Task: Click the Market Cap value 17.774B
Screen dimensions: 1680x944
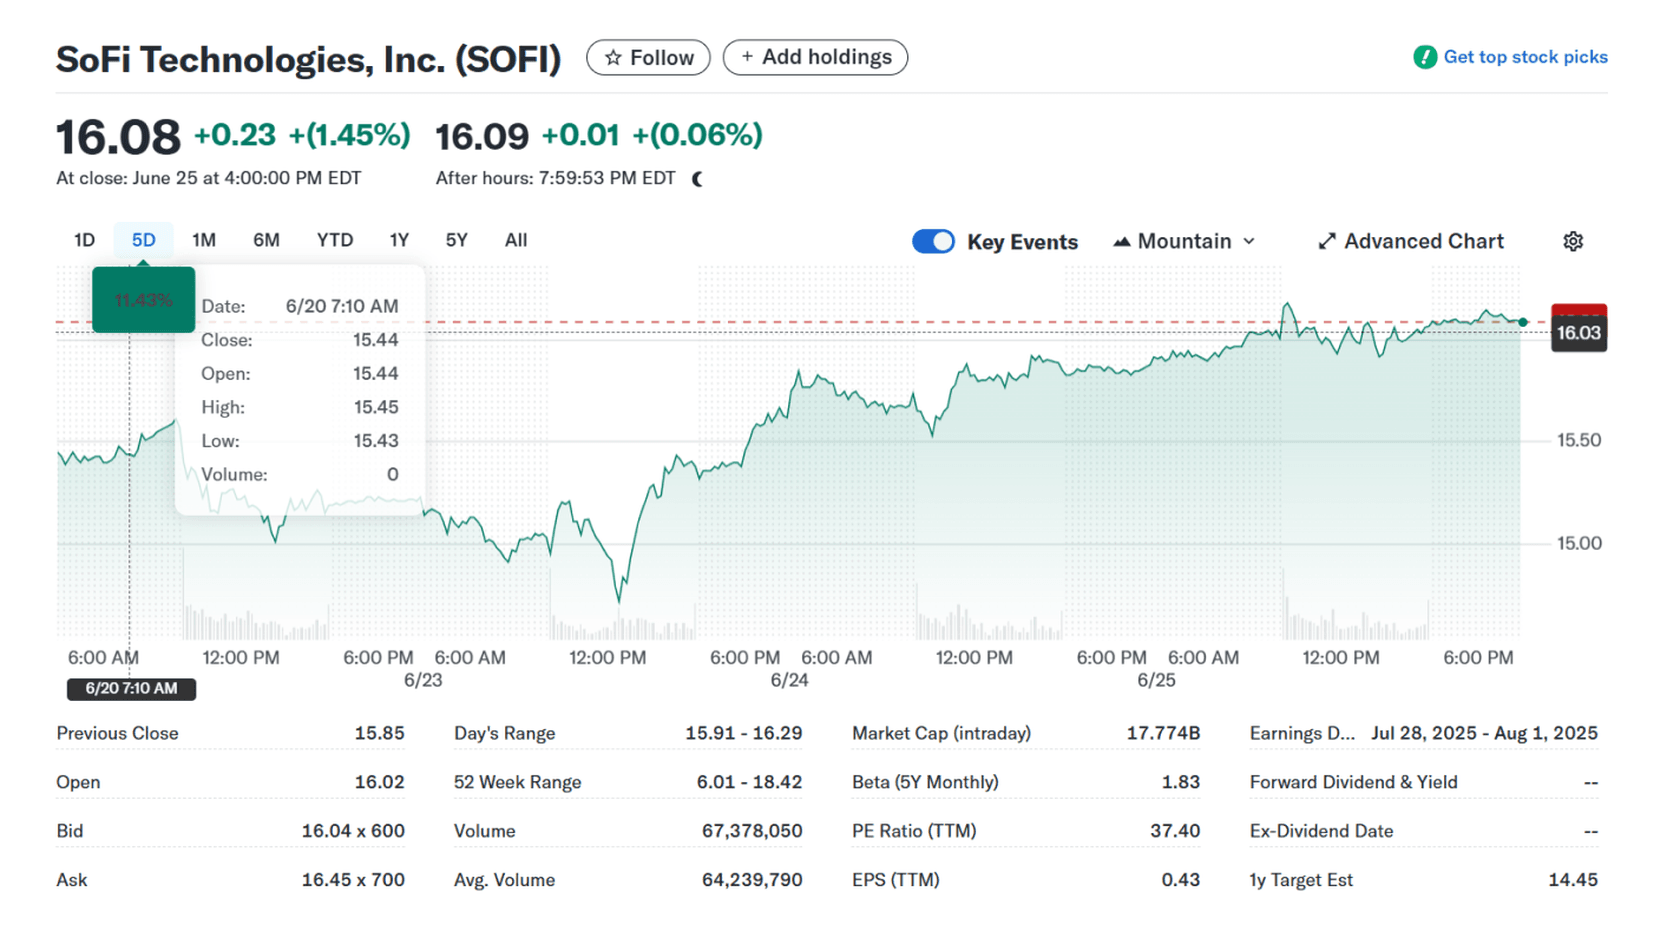Action: coord(1163,733)
